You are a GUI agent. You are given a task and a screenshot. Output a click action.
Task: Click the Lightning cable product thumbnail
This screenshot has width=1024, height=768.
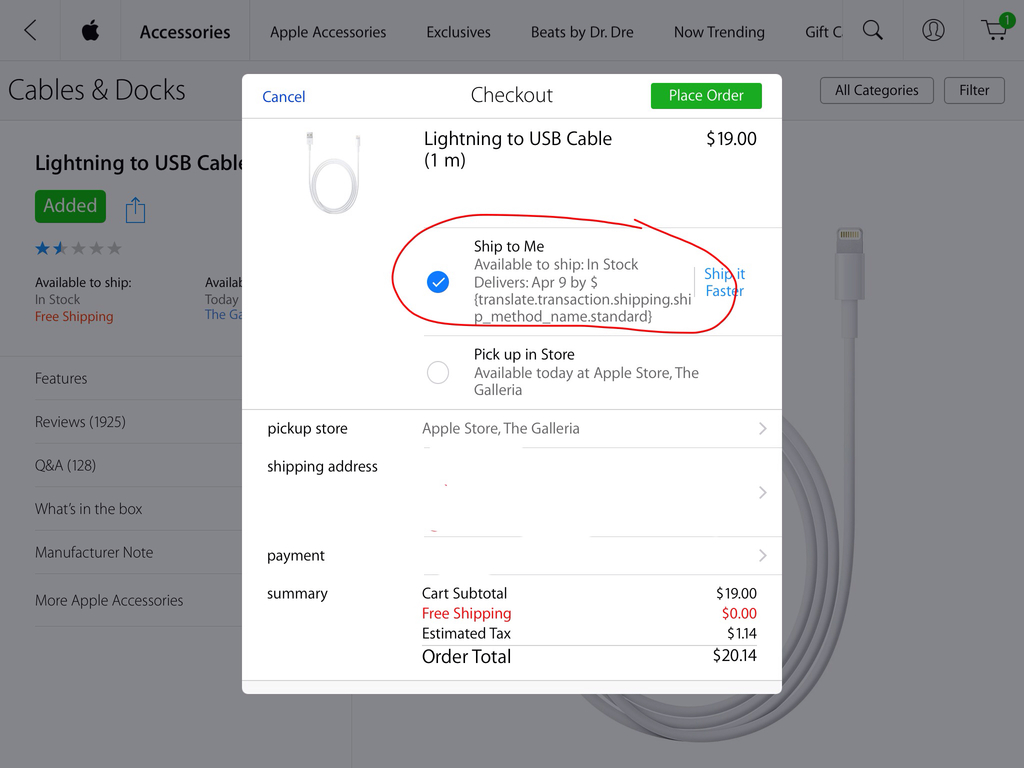334,172
